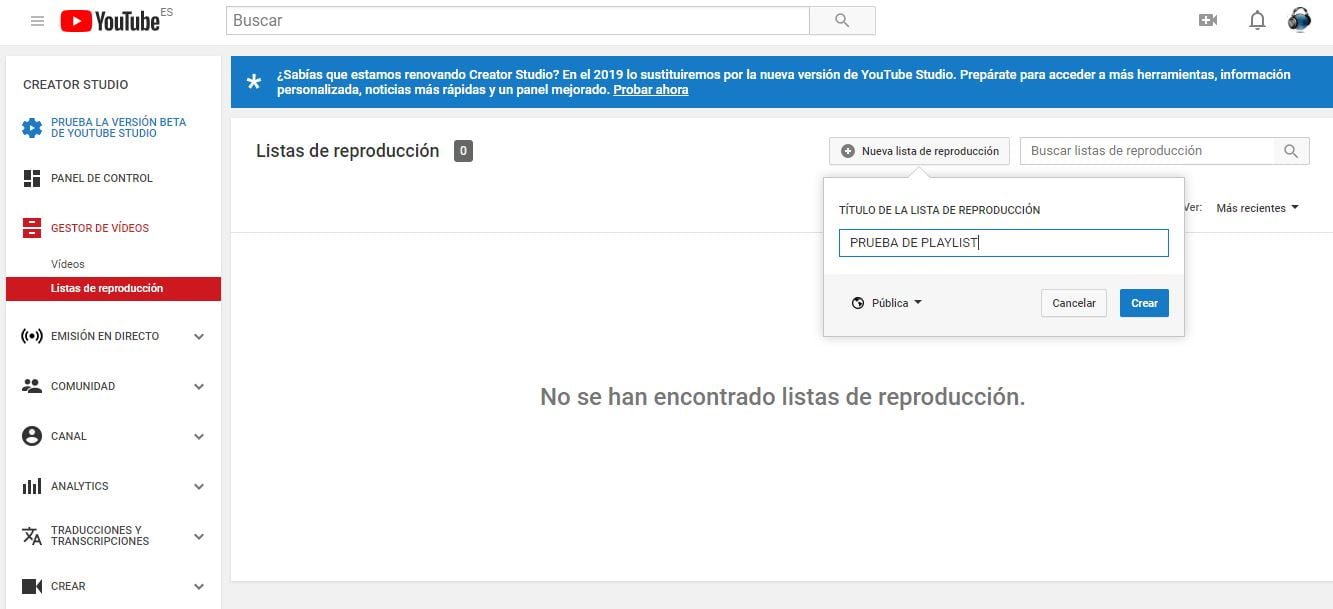
Task: Click the Crear button
Action: (x=1144, y=303)
